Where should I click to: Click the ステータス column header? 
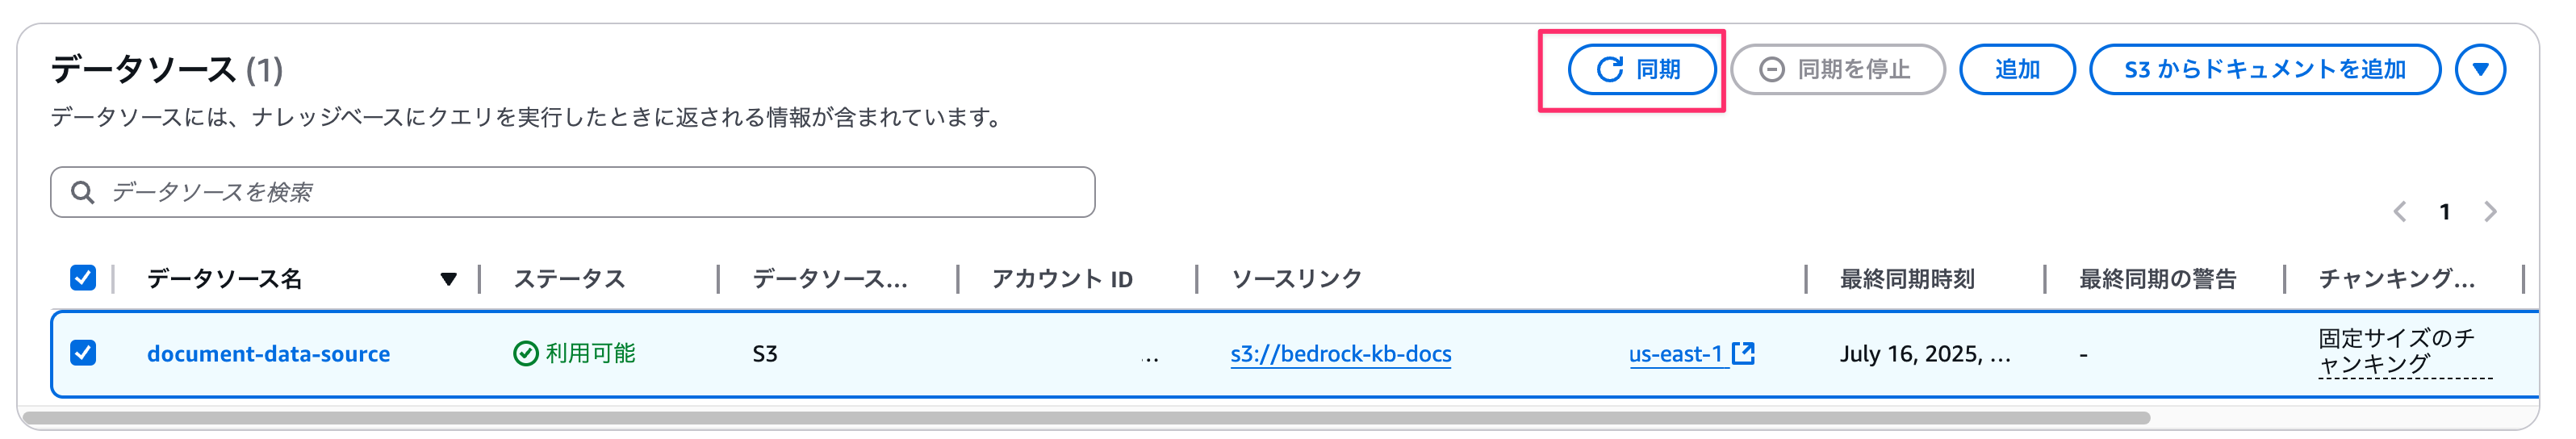569,279
